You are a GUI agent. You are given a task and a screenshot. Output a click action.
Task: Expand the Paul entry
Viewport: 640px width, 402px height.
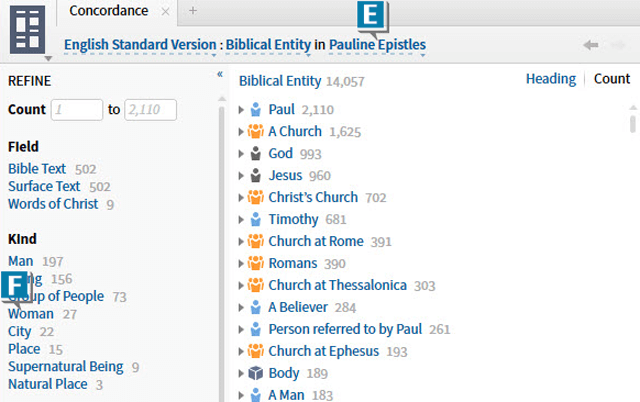[242, 110]
